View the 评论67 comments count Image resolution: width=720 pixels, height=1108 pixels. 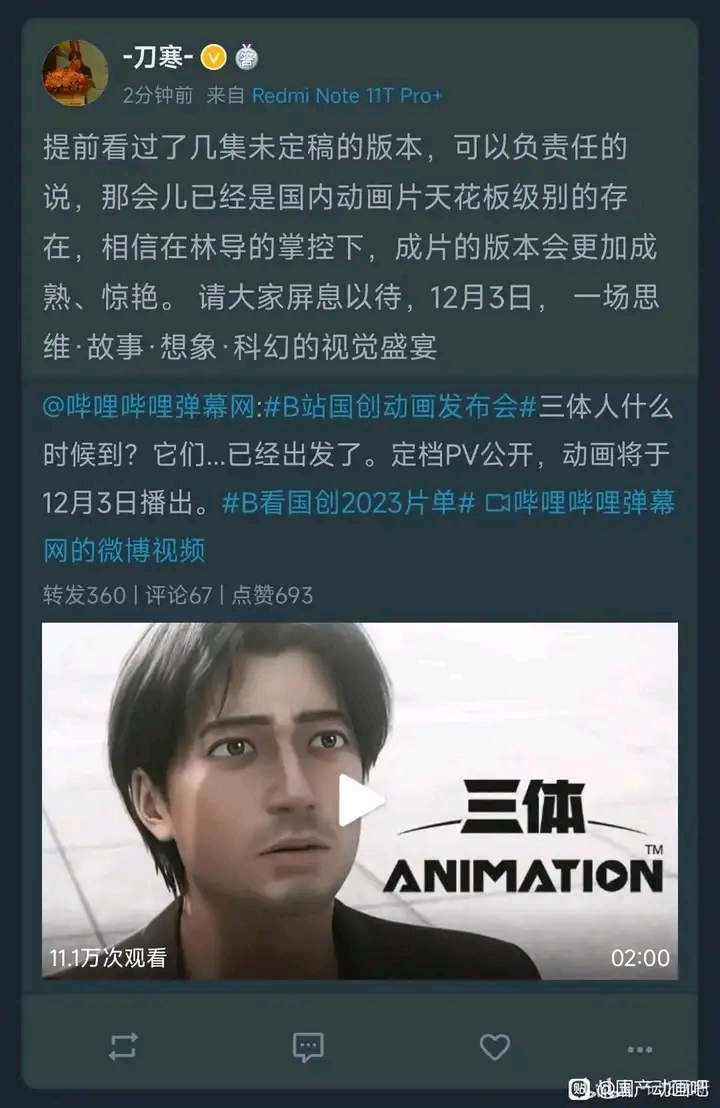(179, 595)
